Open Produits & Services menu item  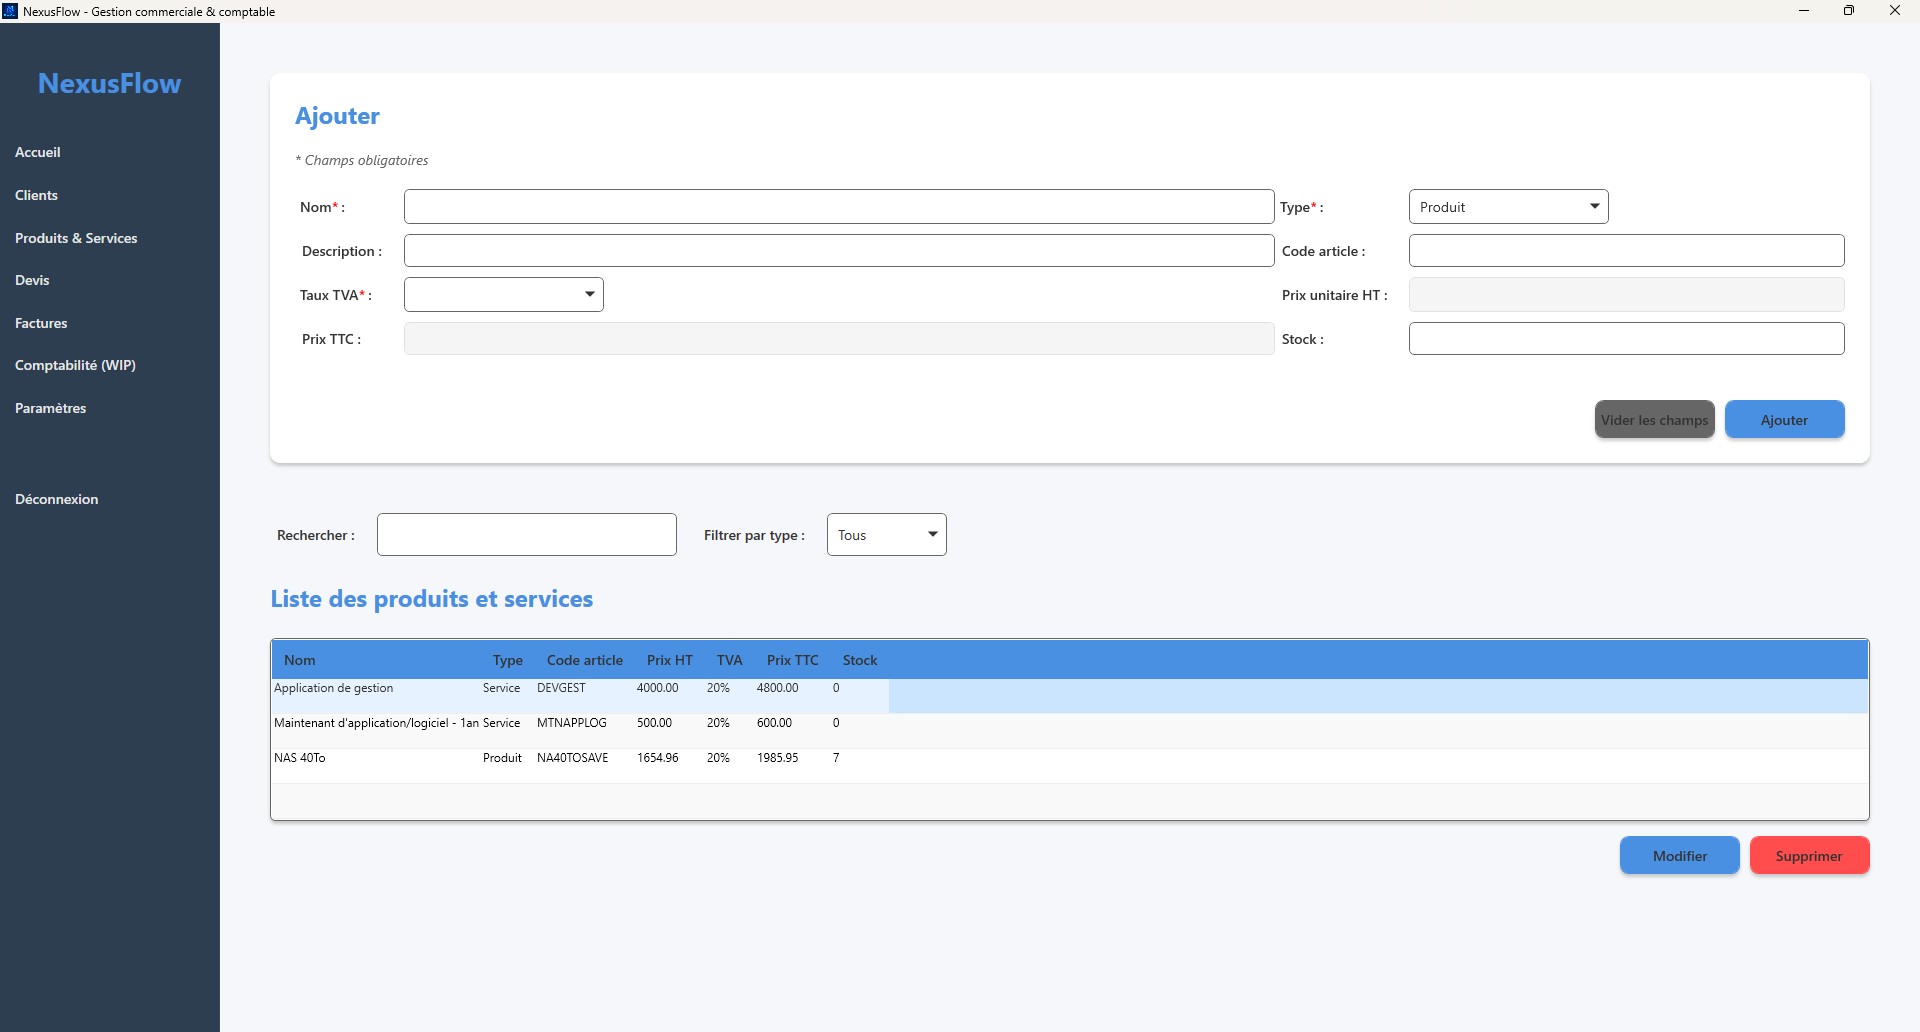(76, 238)
